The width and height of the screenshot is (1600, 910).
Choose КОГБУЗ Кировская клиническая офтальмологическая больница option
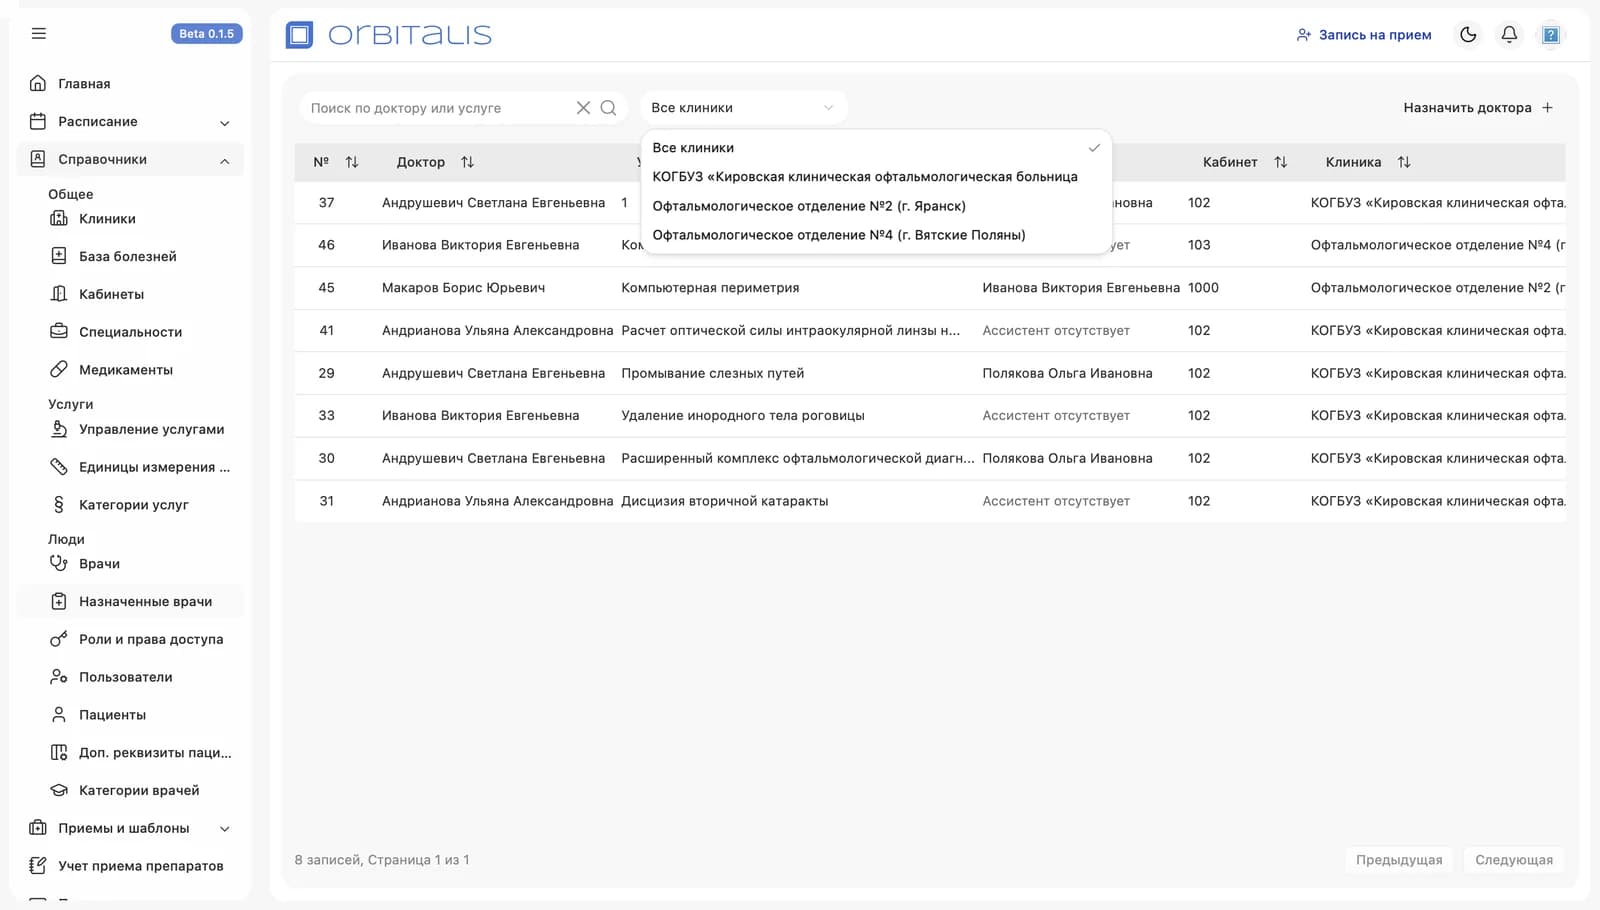(x=876, y=177)
